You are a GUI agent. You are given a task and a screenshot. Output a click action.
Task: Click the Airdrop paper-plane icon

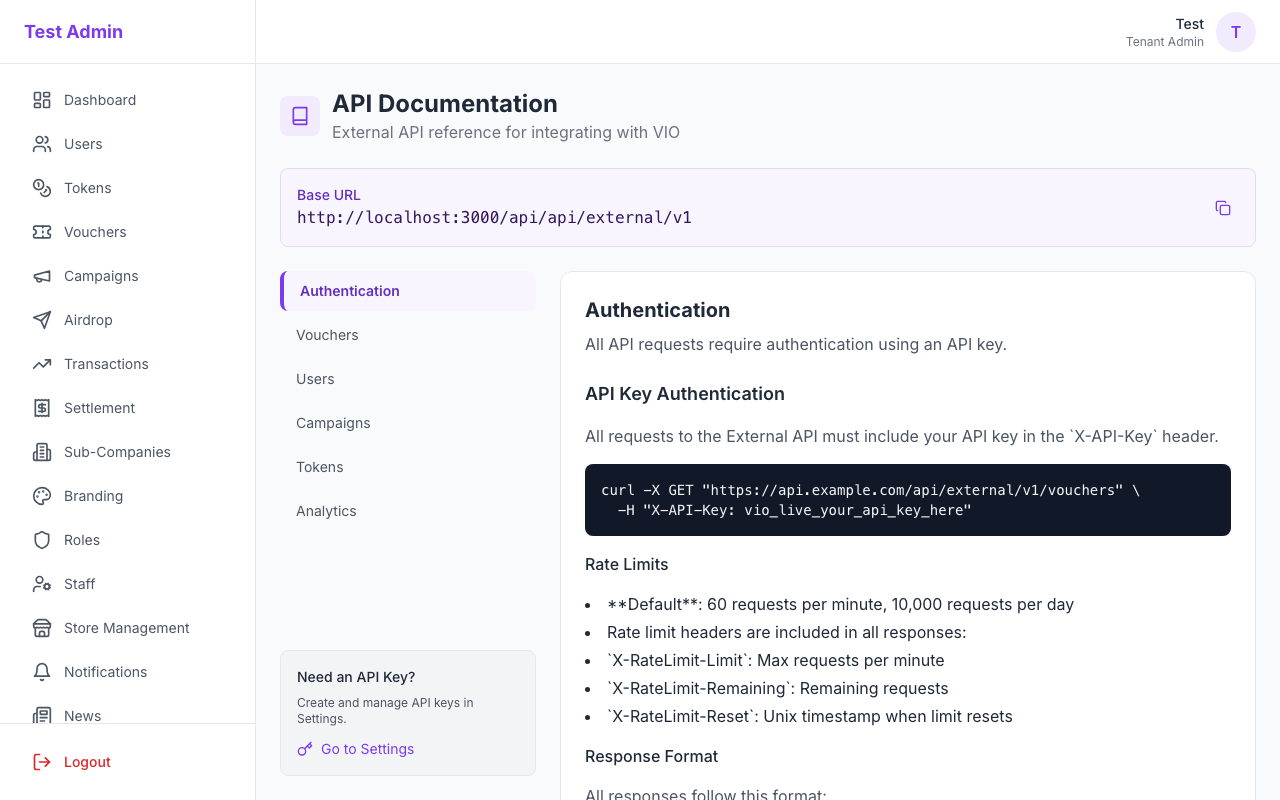[x=41, y=320]
